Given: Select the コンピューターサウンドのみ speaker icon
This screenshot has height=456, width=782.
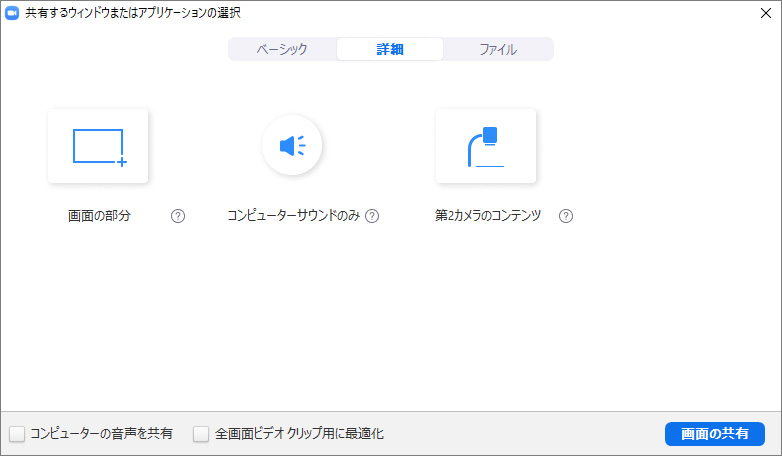Looking at the screenshot, I should coord(292,146).
